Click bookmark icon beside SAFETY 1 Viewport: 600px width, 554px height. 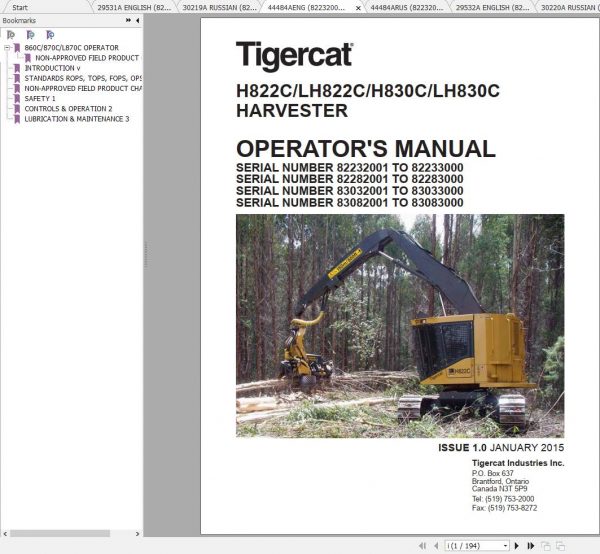17,99
